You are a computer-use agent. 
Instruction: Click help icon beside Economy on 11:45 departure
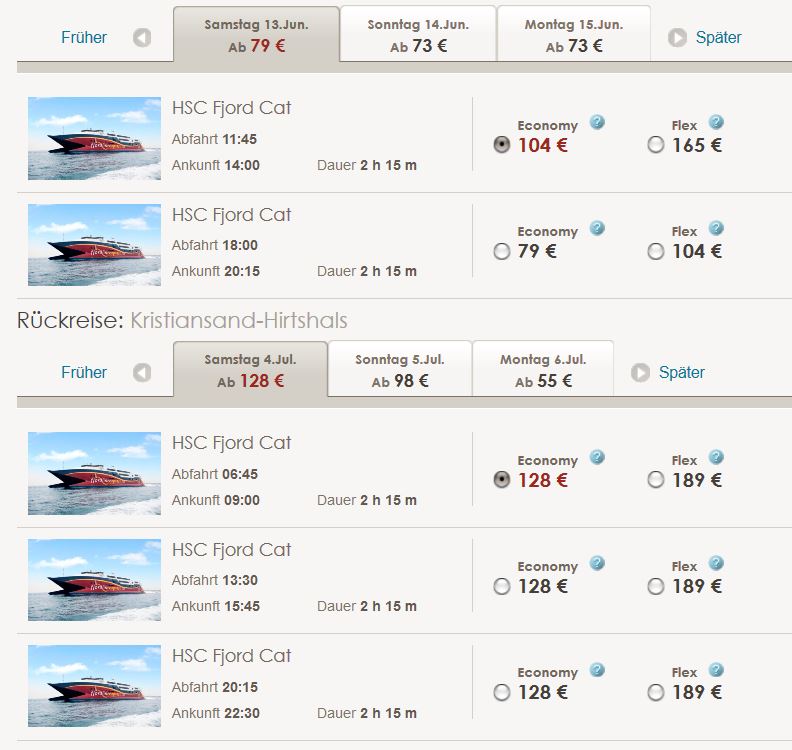coord(597,123)
